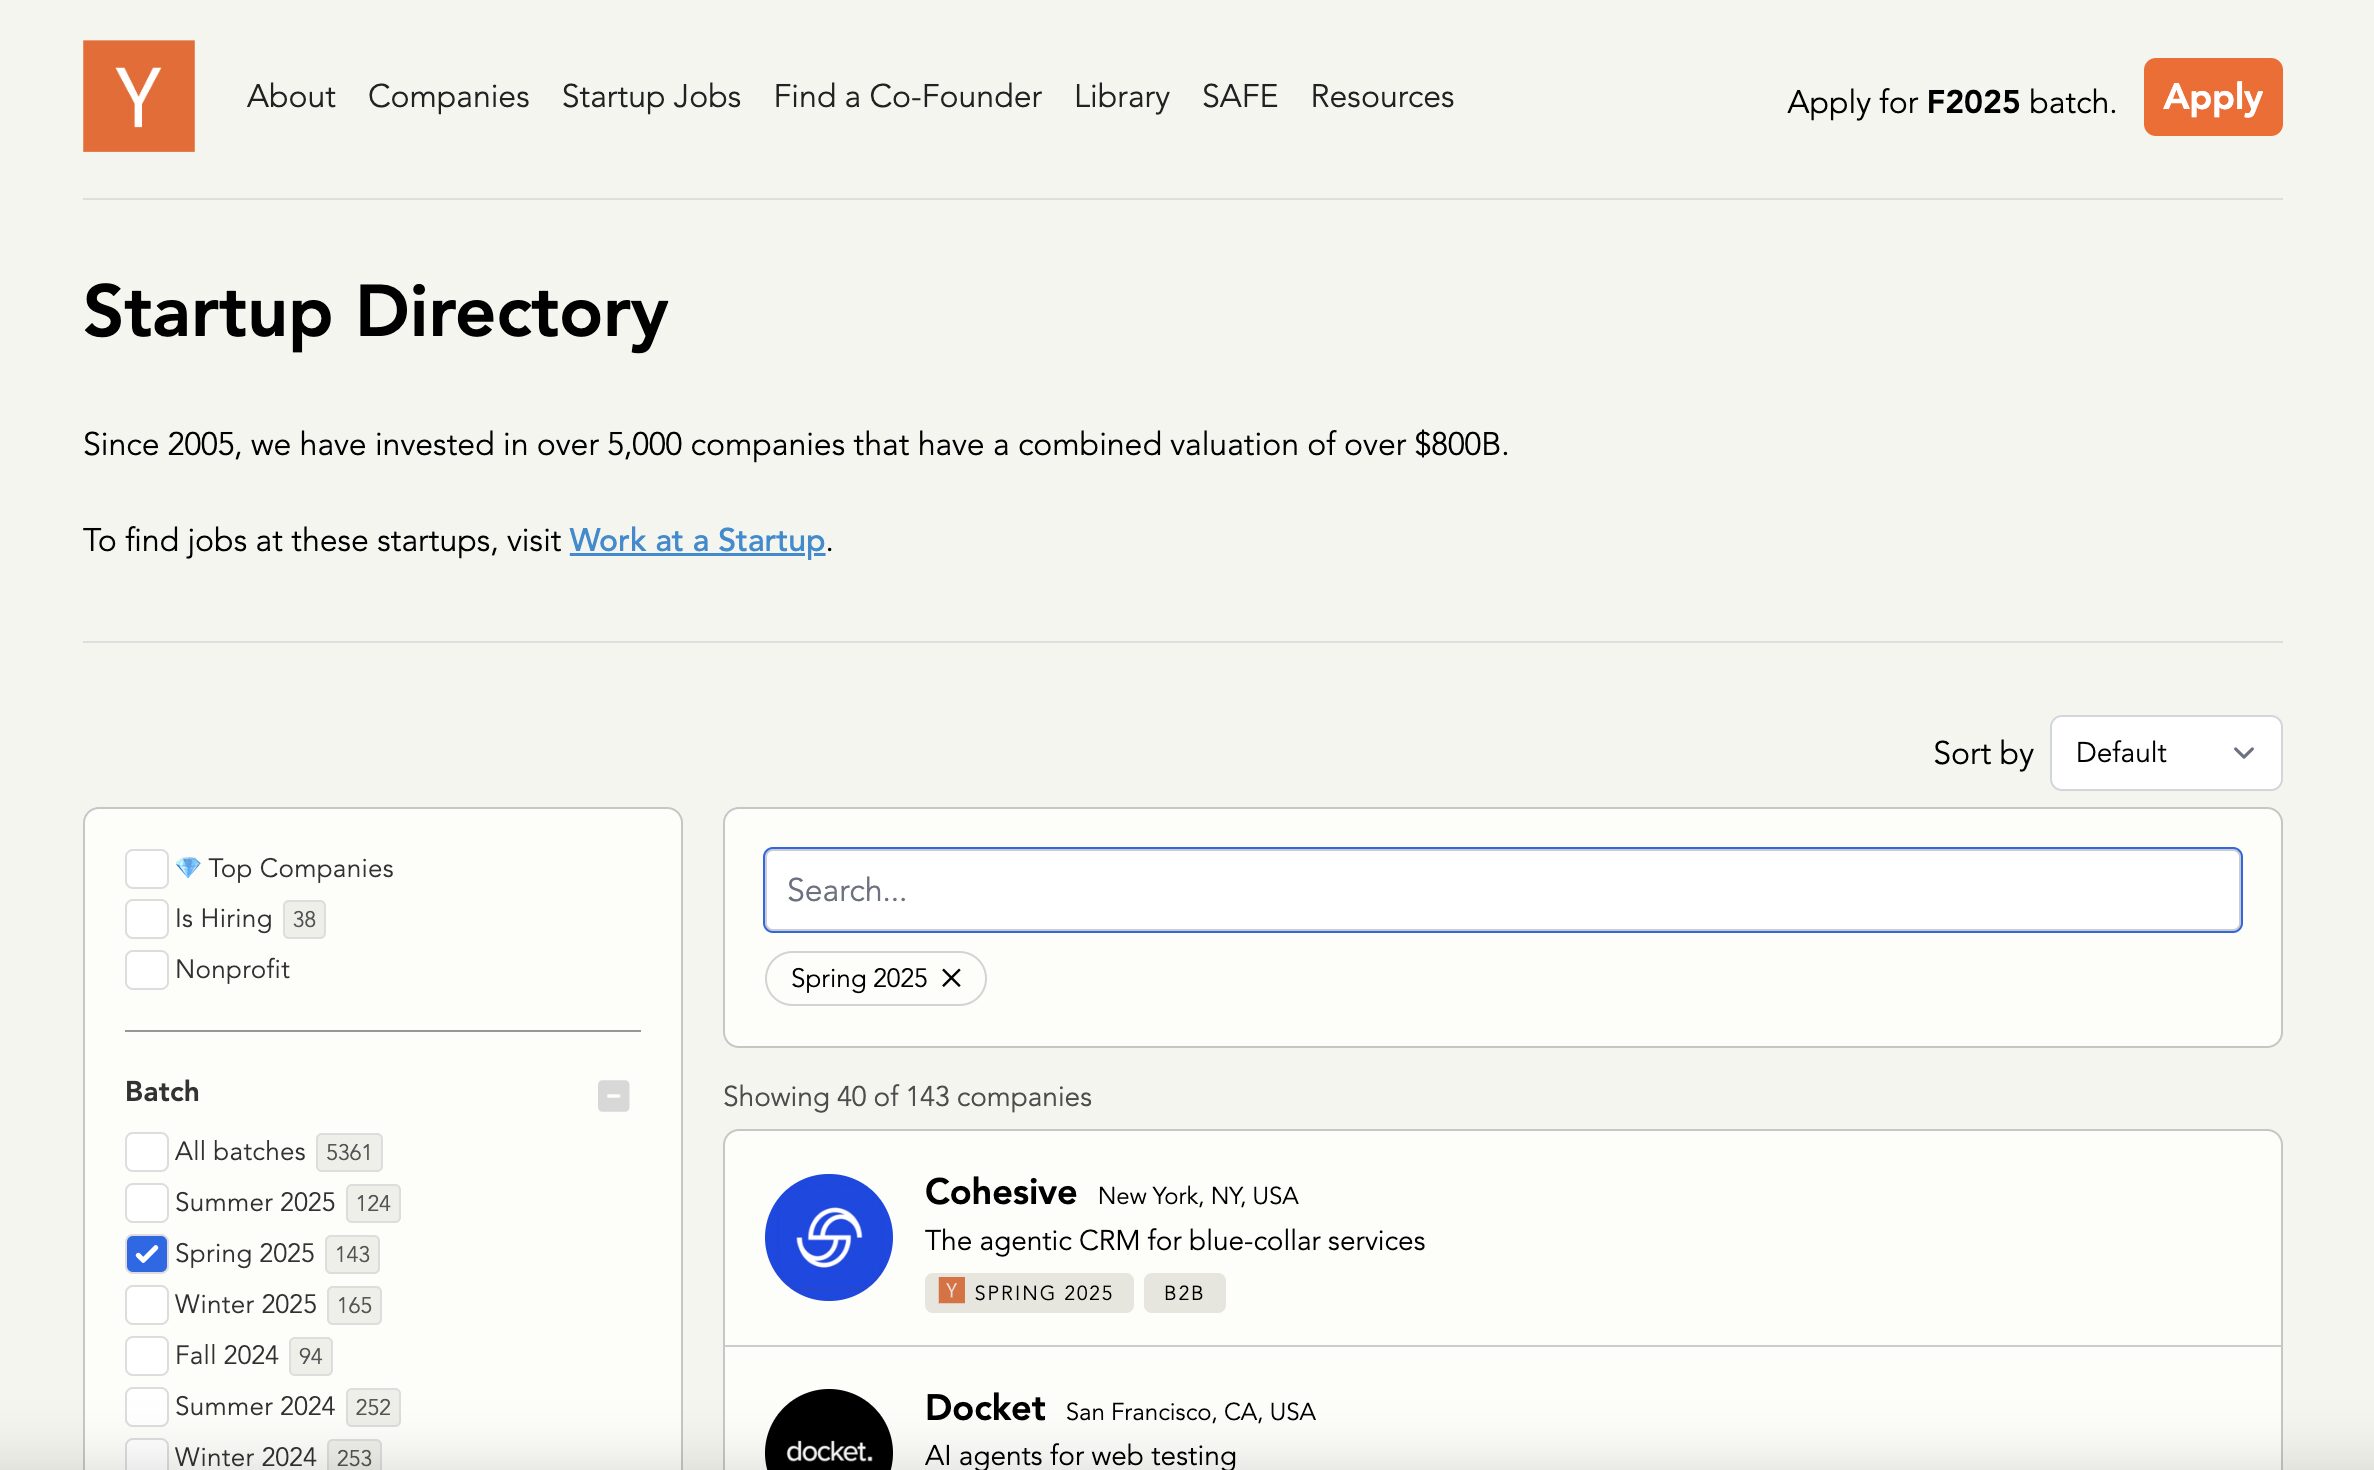Screen dimensions: 2374x1470
Task: Click the Is Hiring count 38
Action: (304, 919)
